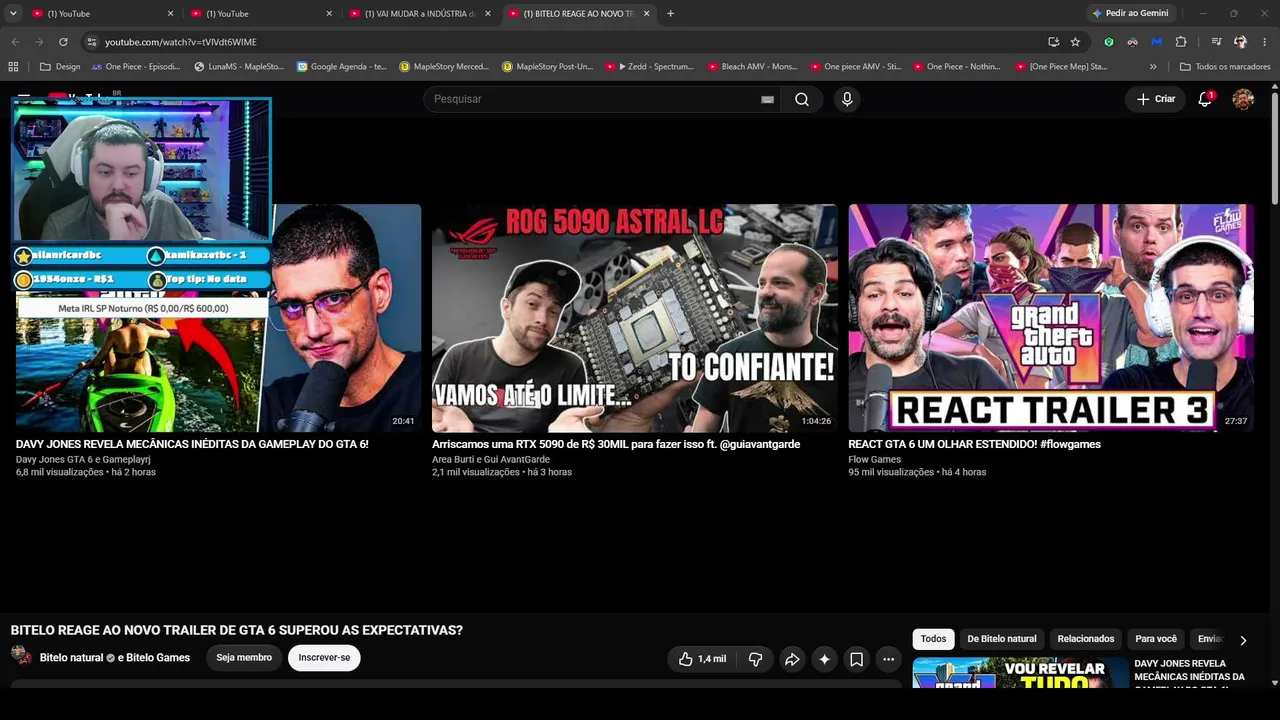
Task: Share the video using the arrow icon
Action: [792, 659]
